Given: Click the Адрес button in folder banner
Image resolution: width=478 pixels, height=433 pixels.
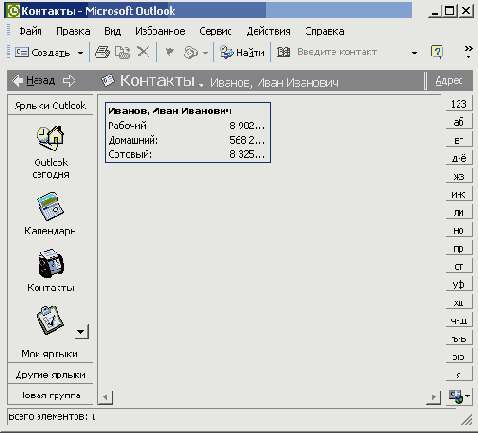Looking at the screenshot, I should (449, 80).
